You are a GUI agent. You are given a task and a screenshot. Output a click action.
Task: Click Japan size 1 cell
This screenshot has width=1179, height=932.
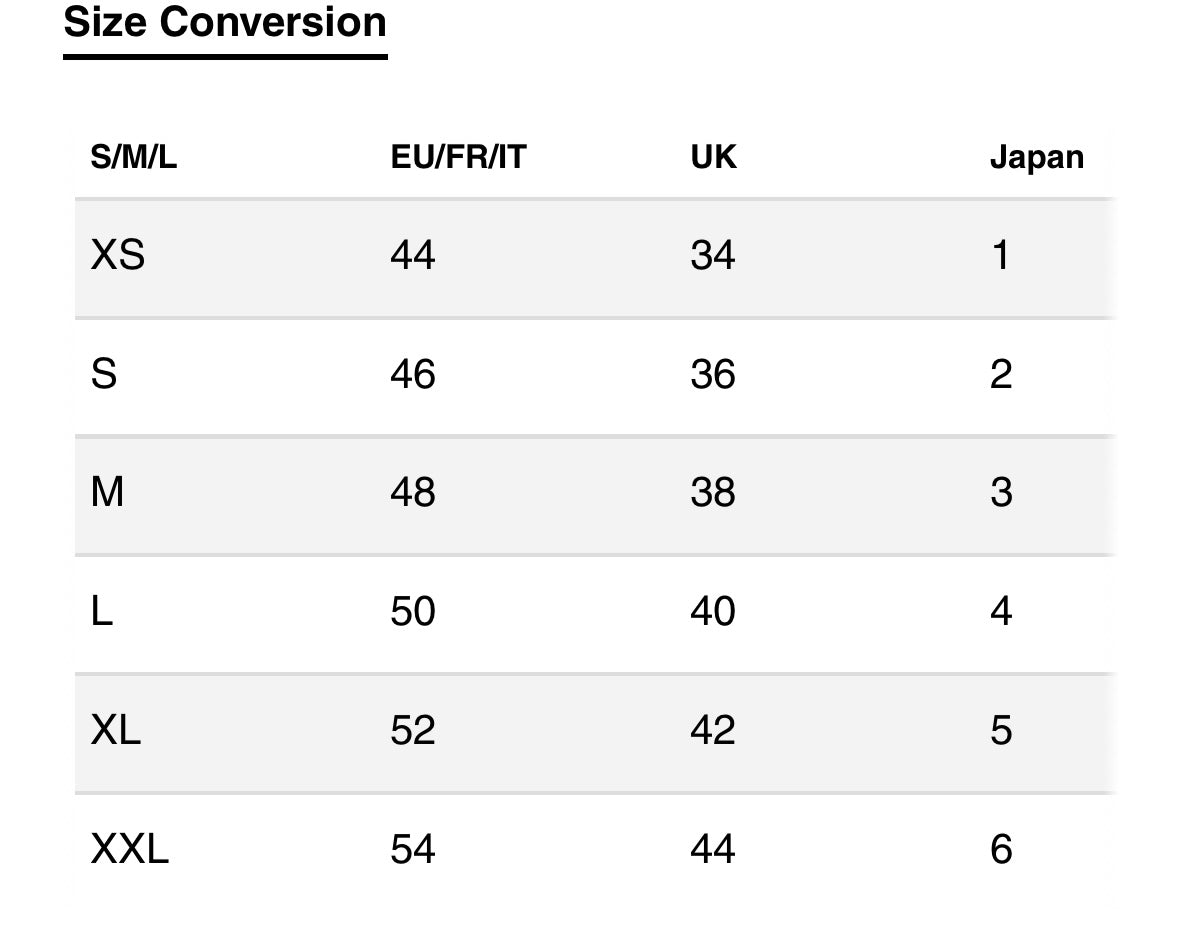(x=1000, y=255)
